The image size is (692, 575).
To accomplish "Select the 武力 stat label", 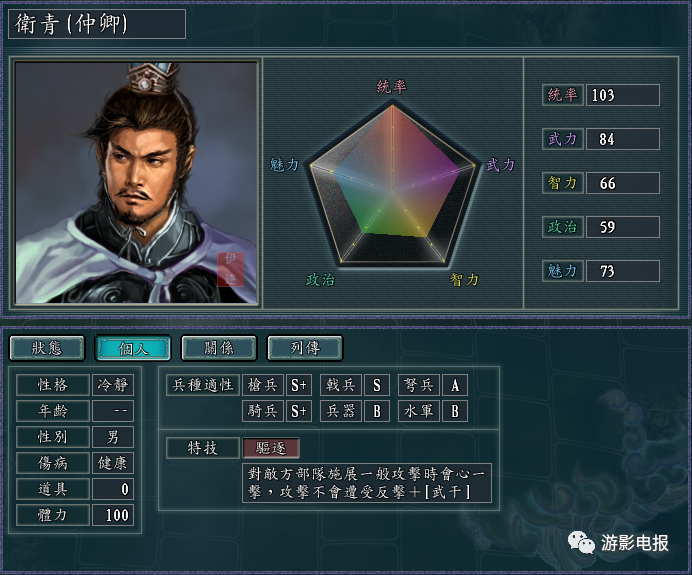I will coord(563,139).
